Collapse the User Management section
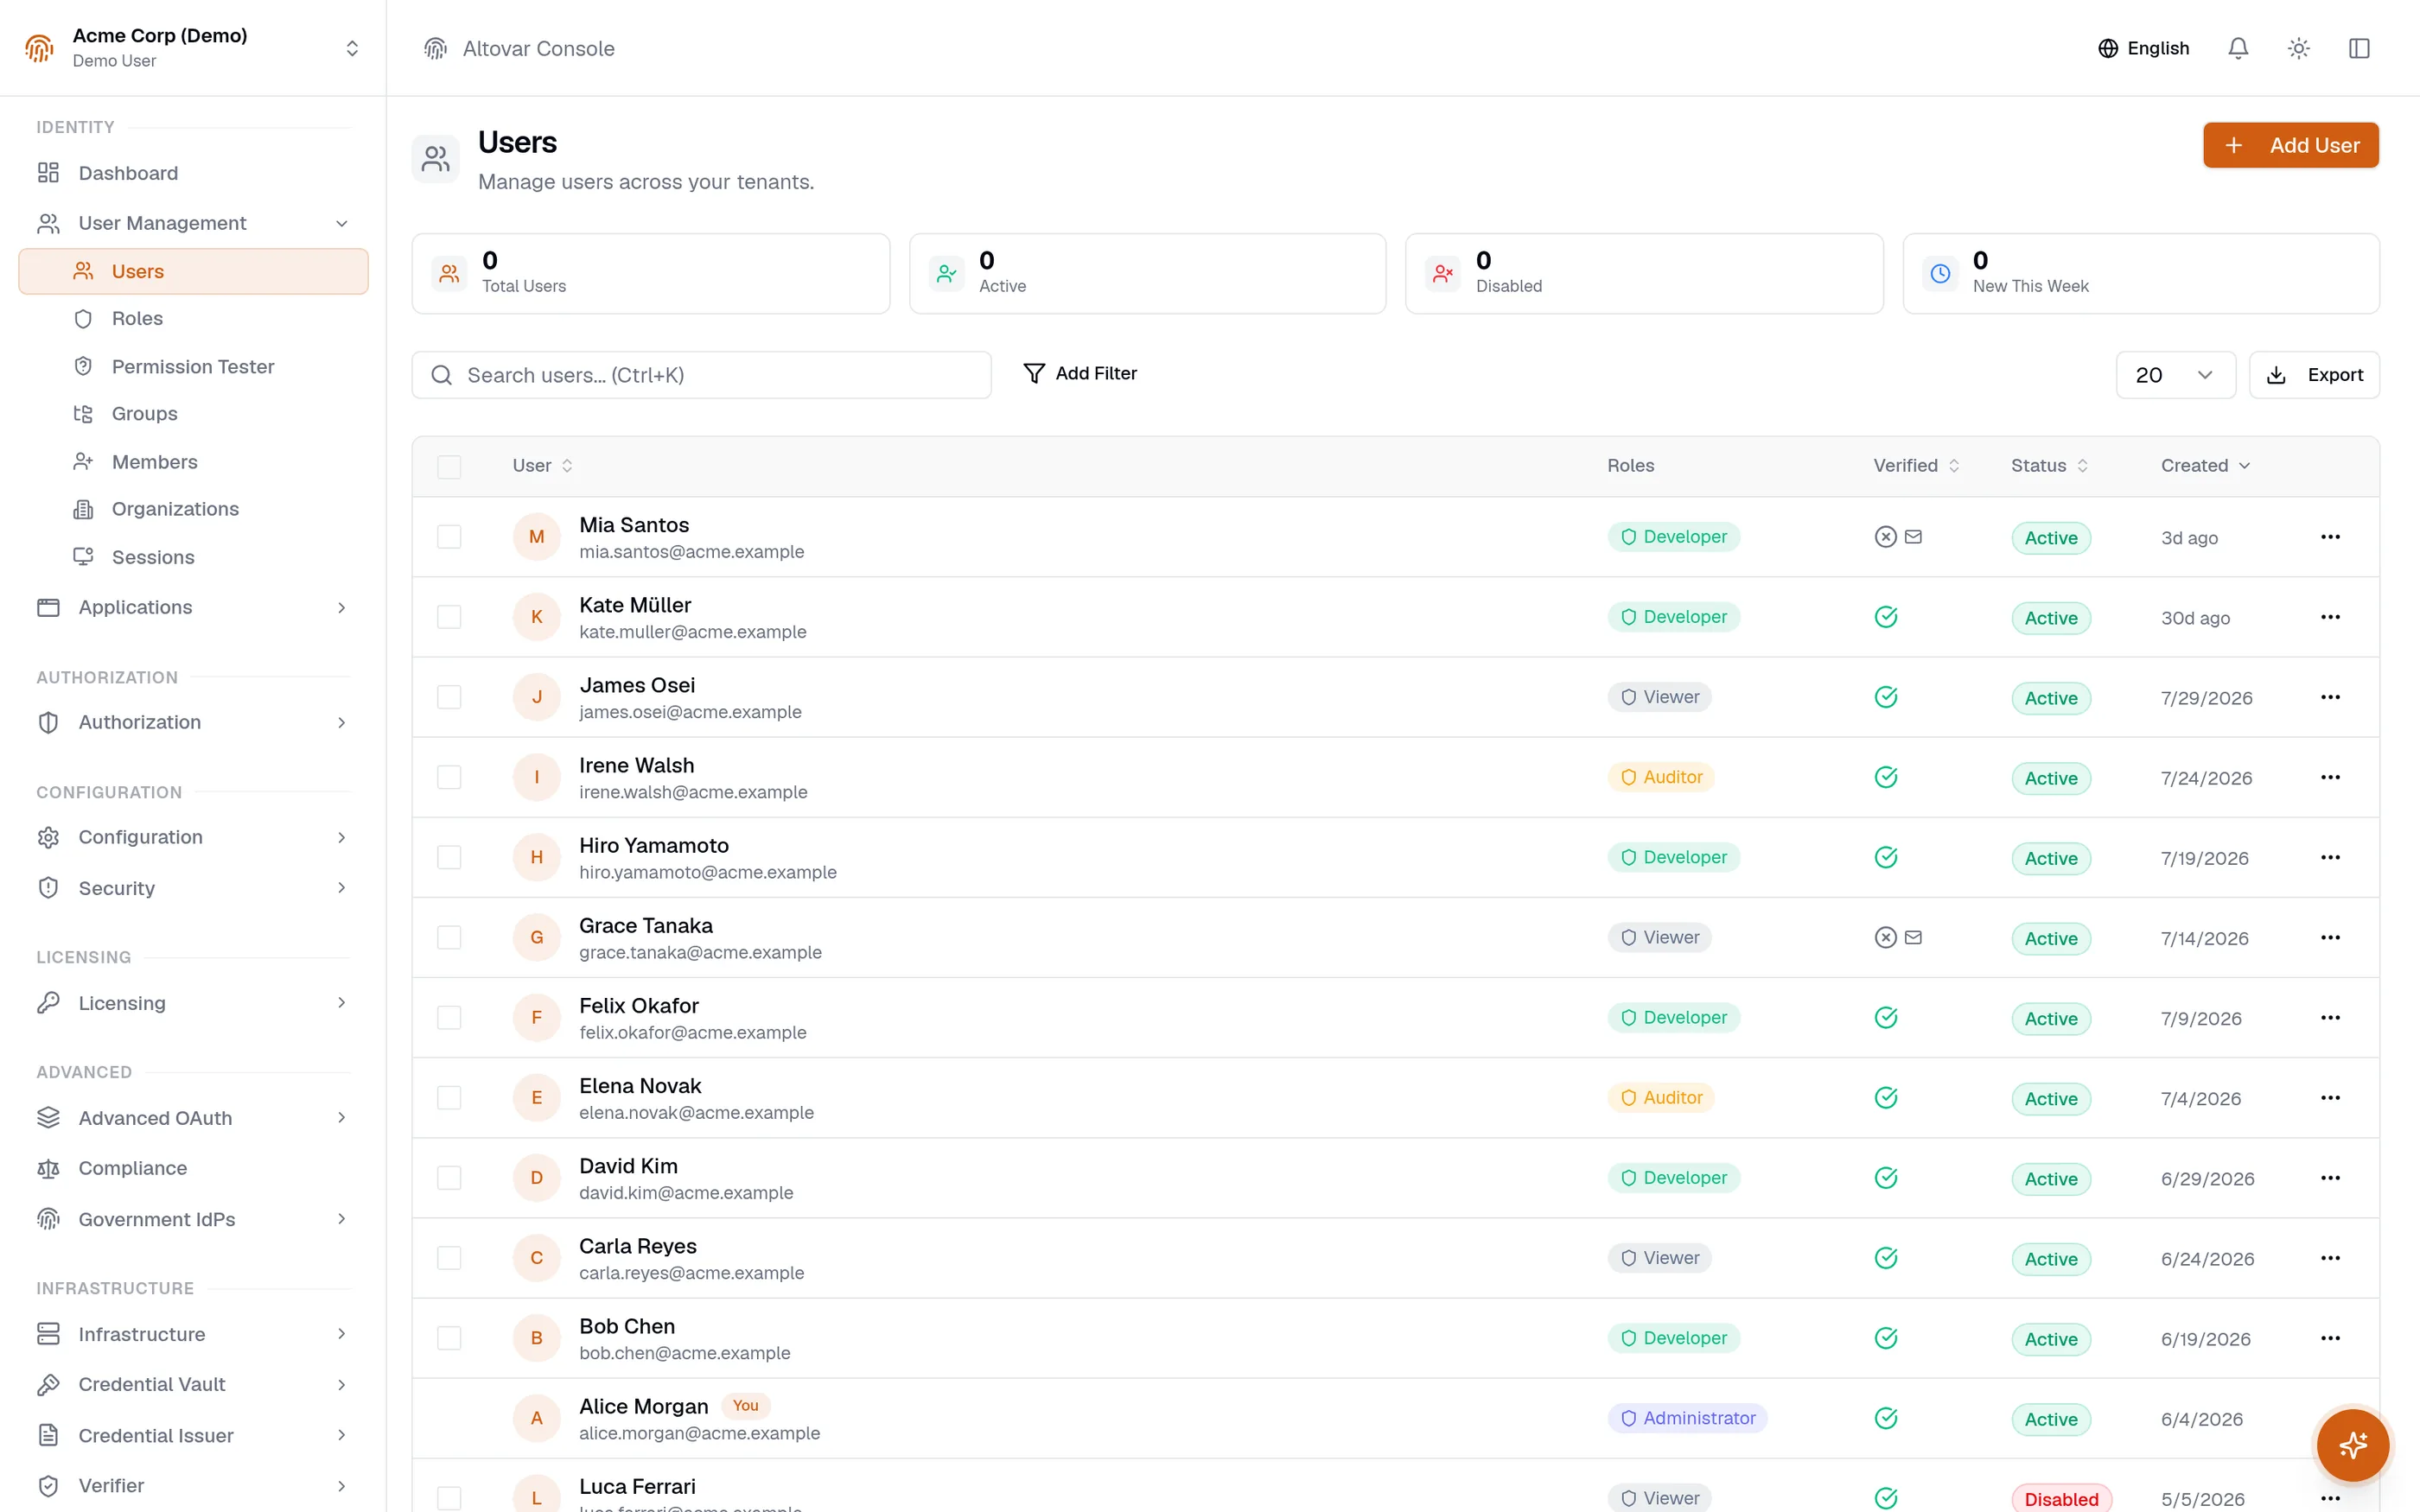Viewport: 2420px width, 1512px height. click(x=193, y=223)
